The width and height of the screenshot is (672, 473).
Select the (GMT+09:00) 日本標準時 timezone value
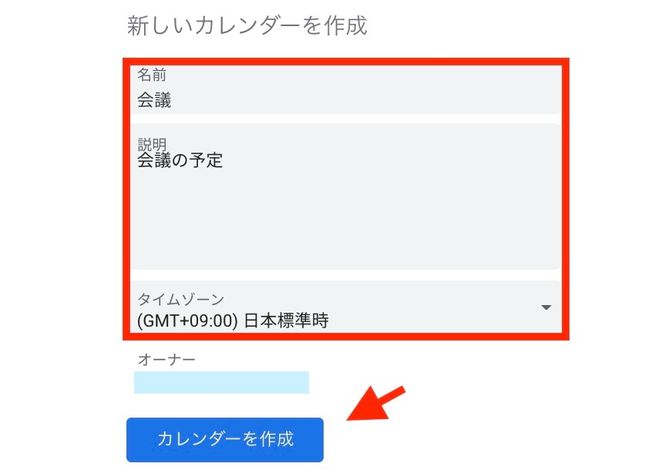(x=233, y=320)
